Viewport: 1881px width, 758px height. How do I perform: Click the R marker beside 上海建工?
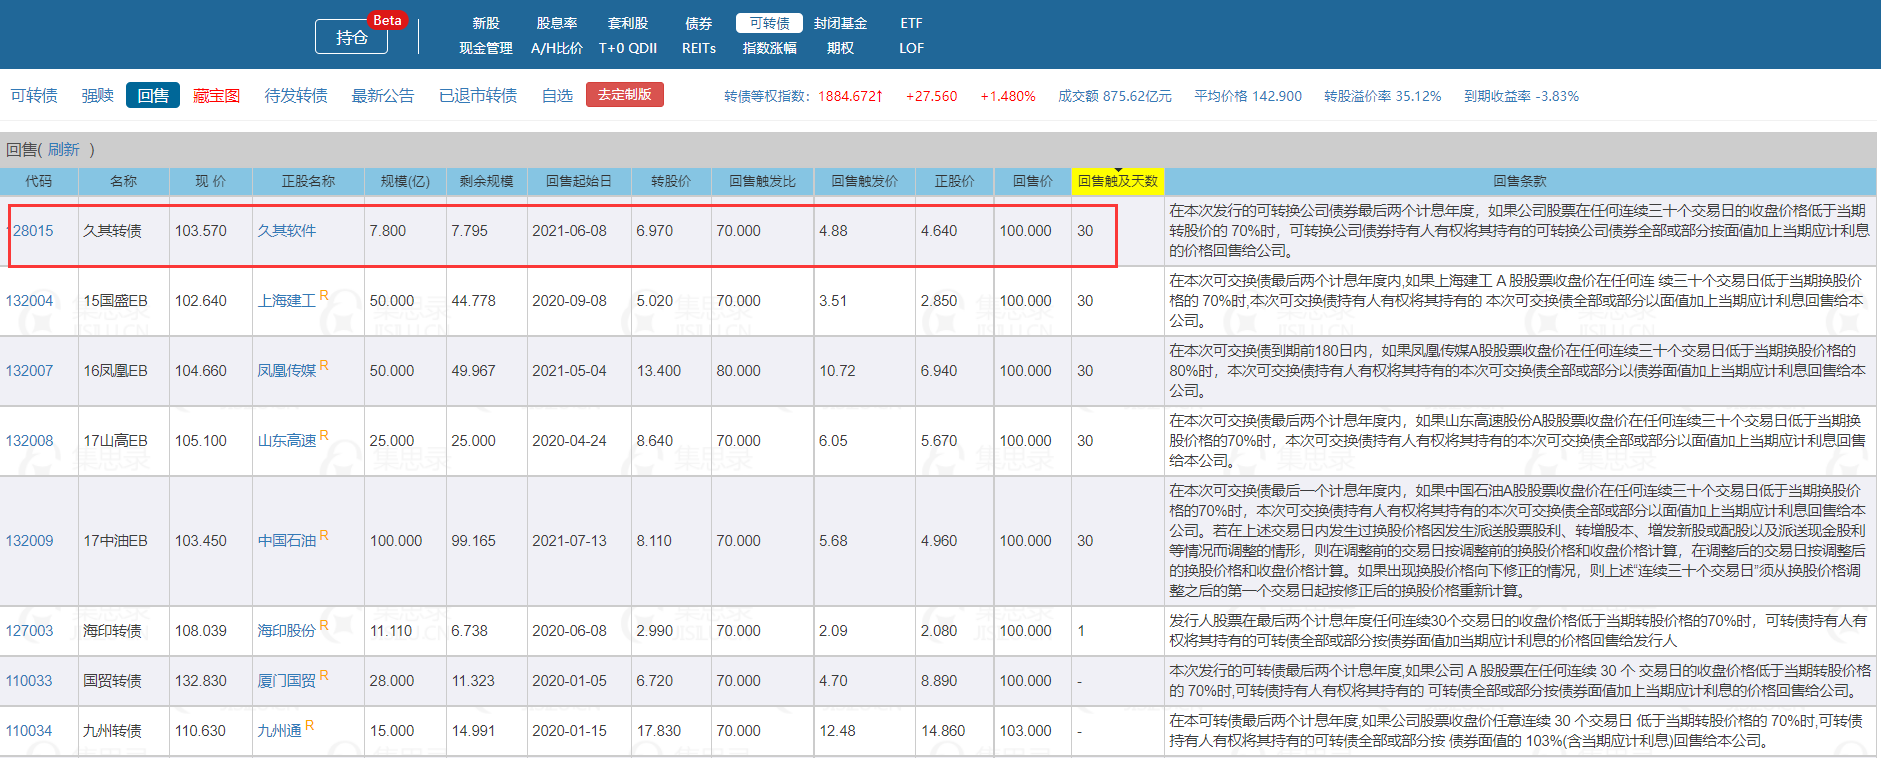324,296
